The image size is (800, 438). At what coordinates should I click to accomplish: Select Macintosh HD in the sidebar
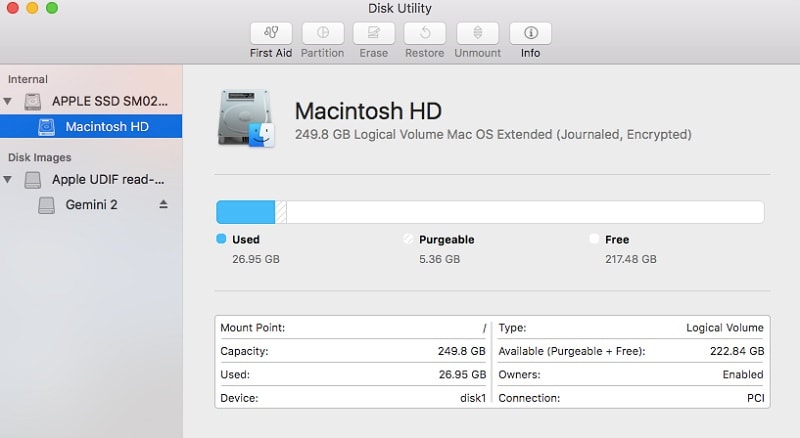pos(91,126)
